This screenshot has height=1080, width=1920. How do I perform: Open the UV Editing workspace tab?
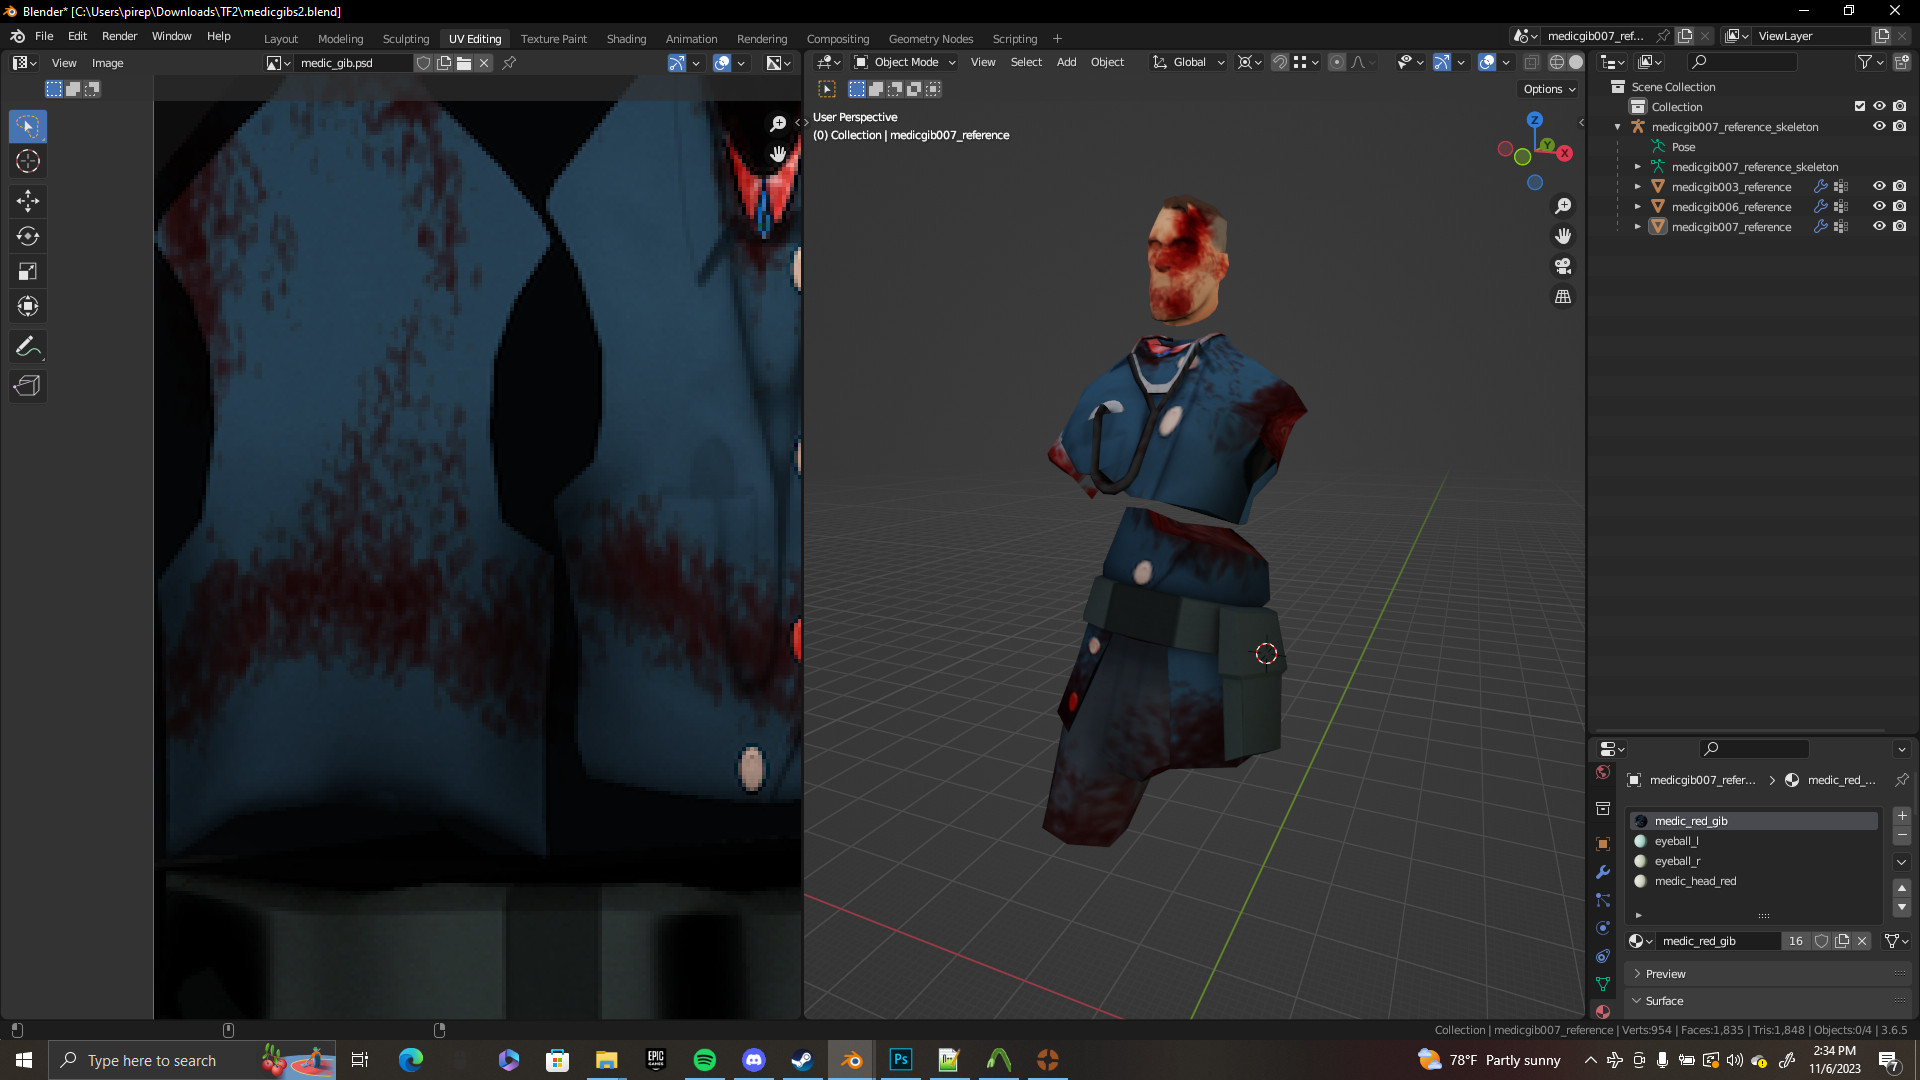474,38
